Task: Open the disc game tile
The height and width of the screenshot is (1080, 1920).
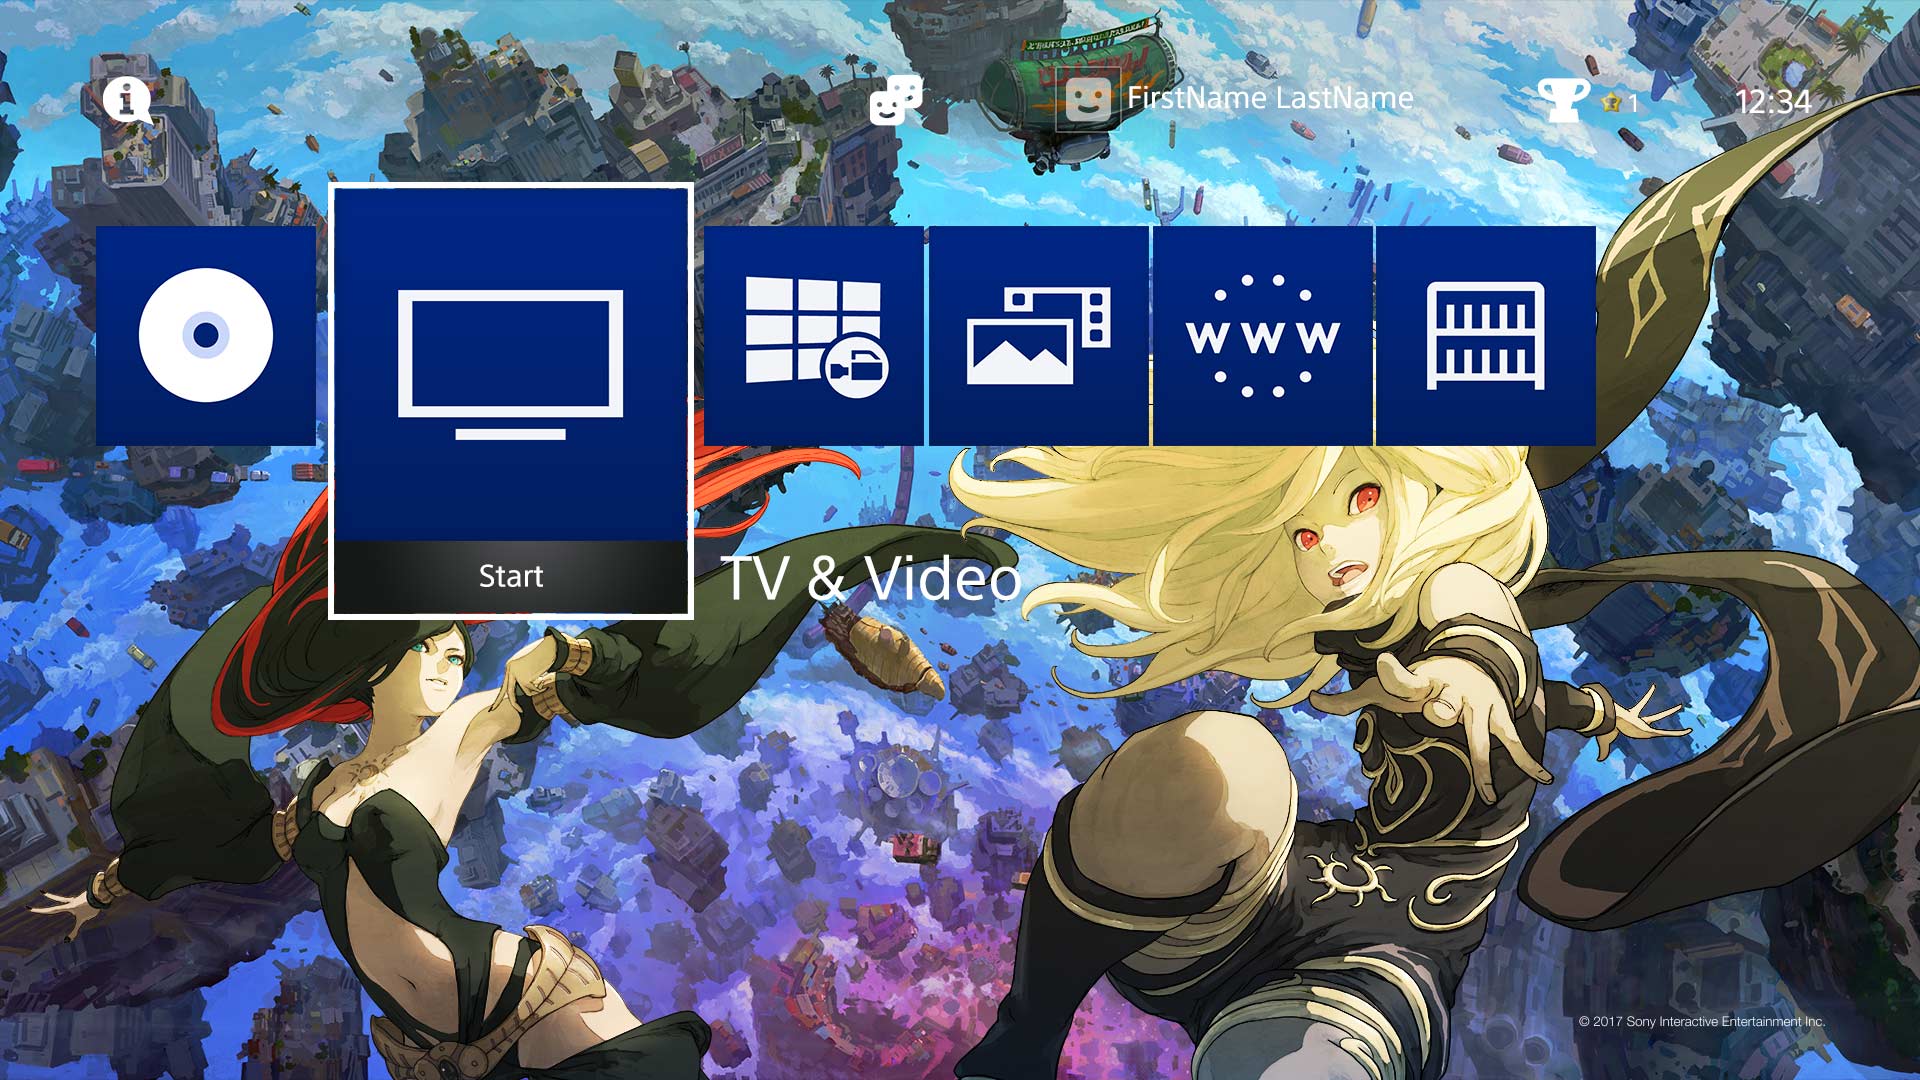Action: tap(206, 335)
